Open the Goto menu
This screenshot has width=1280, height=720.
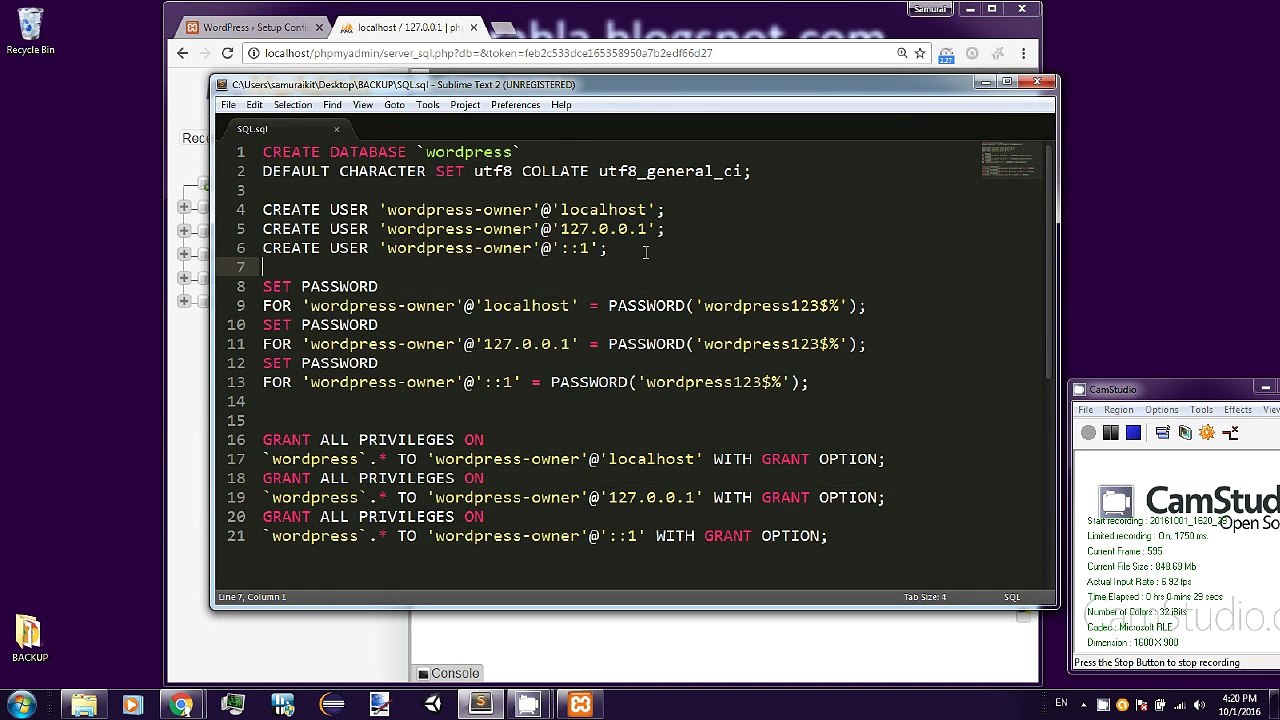tap(394, 105)
